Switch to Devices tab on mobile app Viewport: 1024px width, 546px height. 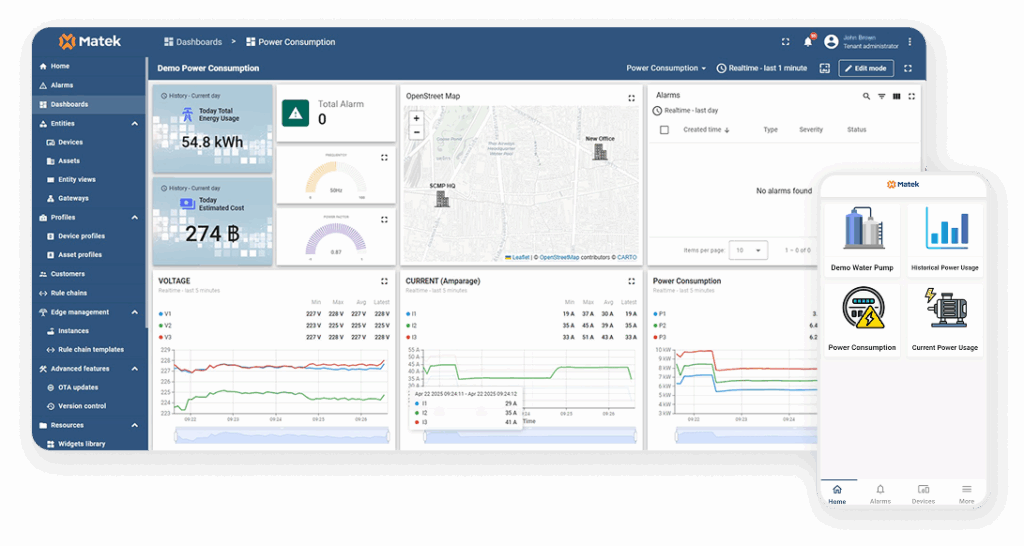tap(923, 492)
